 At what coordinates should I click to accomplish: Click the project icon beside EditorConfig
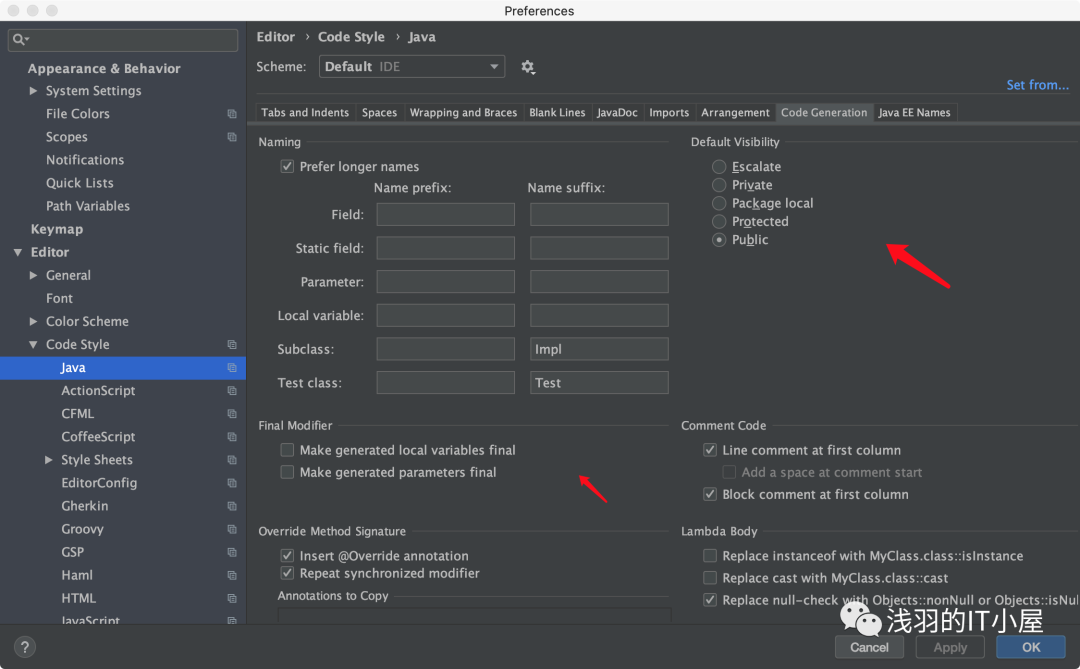(232, 483)
